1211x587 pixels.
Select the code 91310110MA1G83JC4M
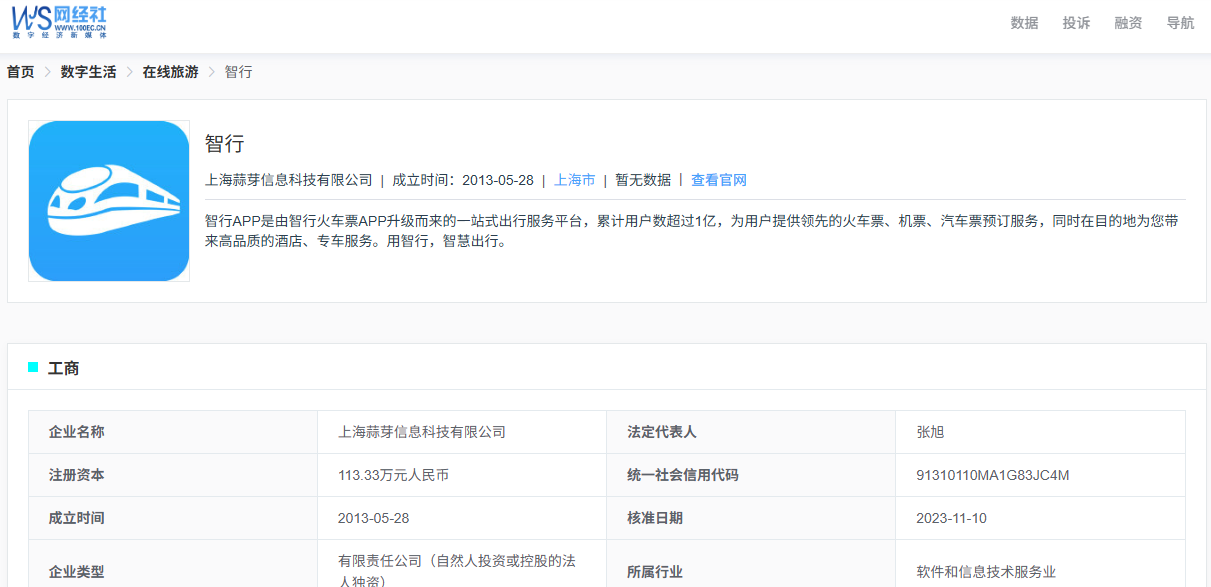click(993, 475)
